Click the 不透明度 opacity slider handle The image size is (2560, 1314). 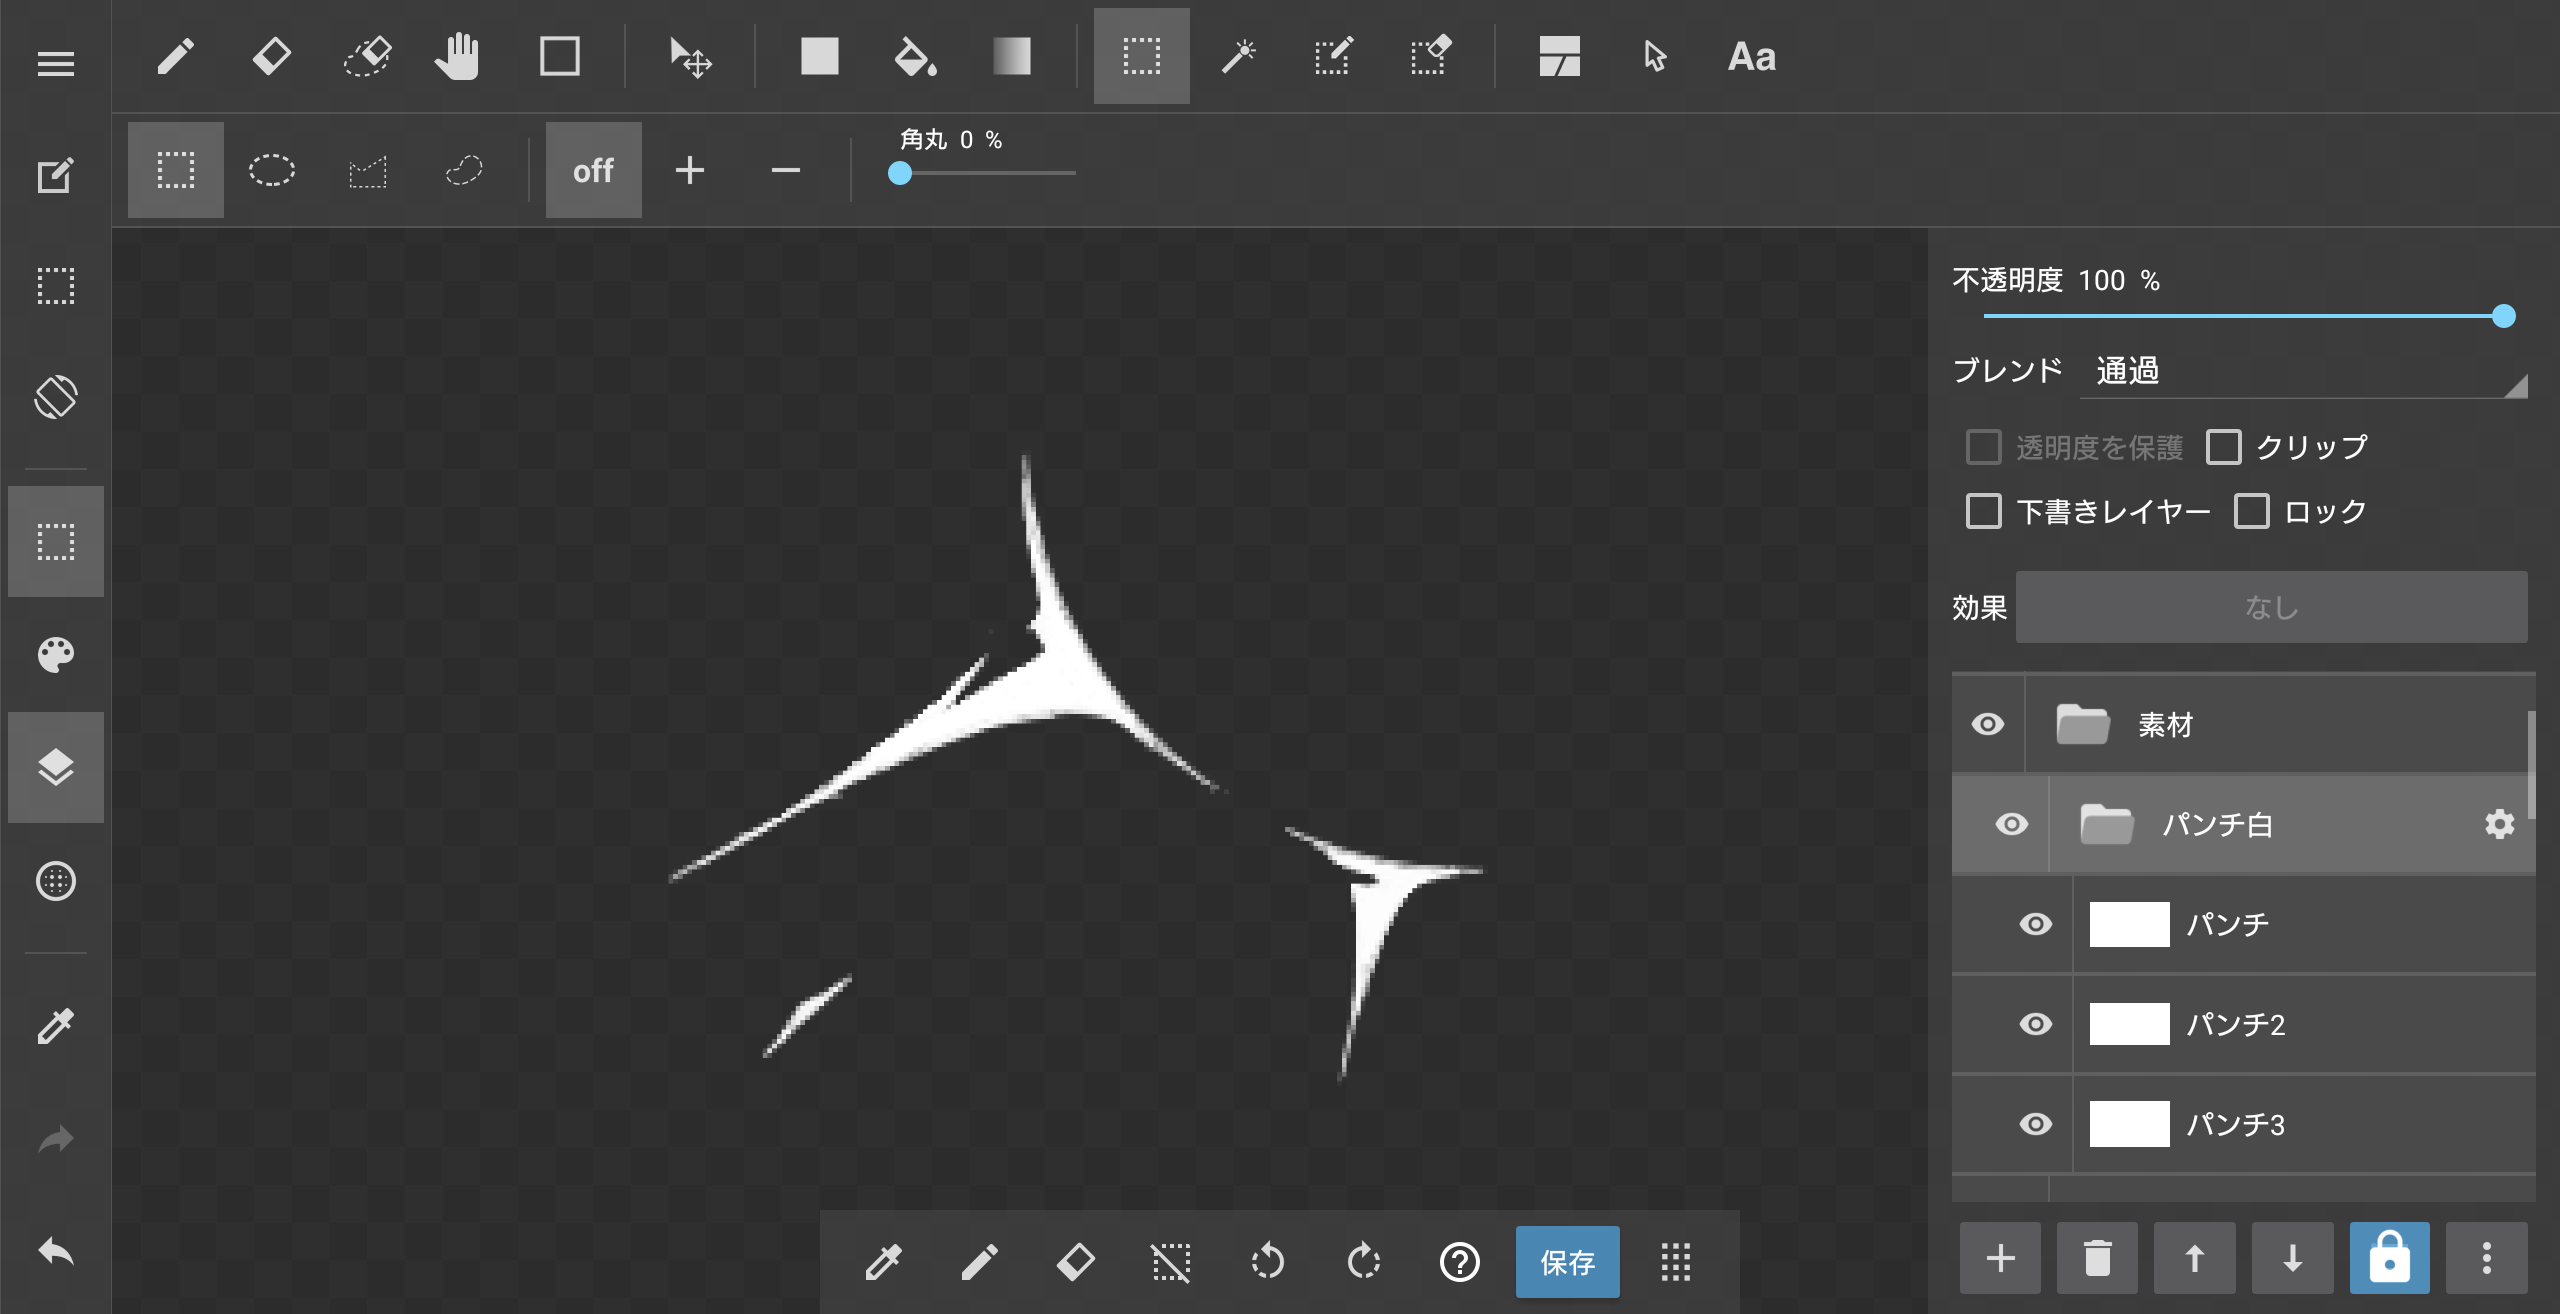tap(2503, 316)
